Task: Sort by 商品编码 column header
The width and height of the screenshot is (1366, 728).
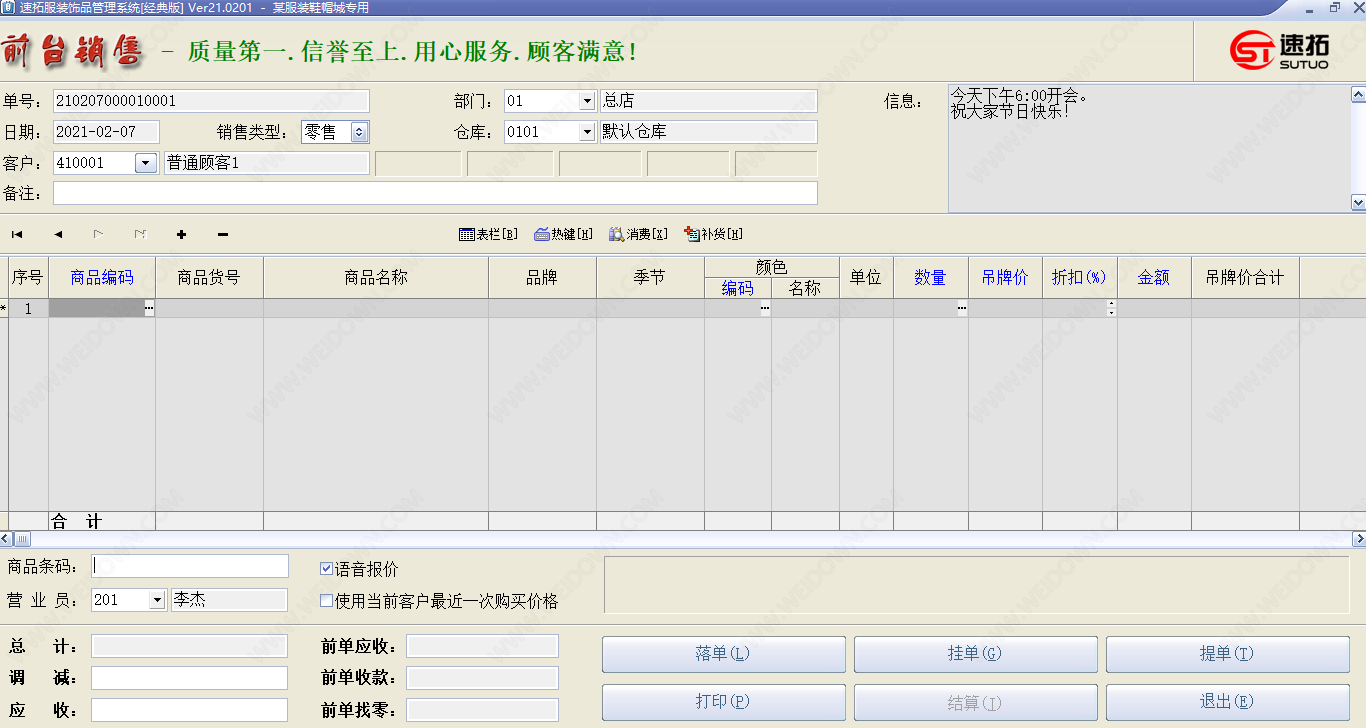Action: point(102,277)
